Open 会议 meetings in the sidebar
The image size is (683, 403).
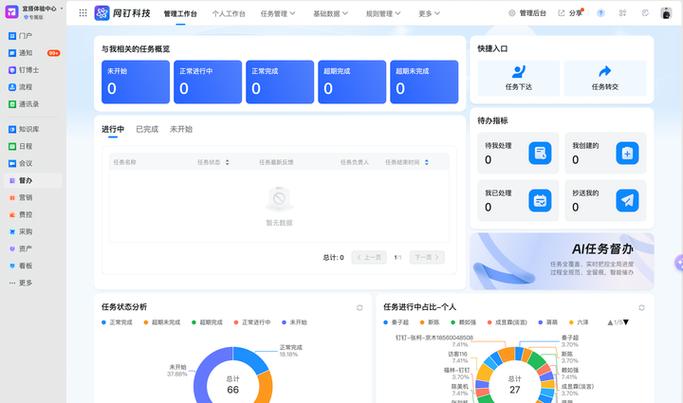pyautogui.click(x=20, y=163)
